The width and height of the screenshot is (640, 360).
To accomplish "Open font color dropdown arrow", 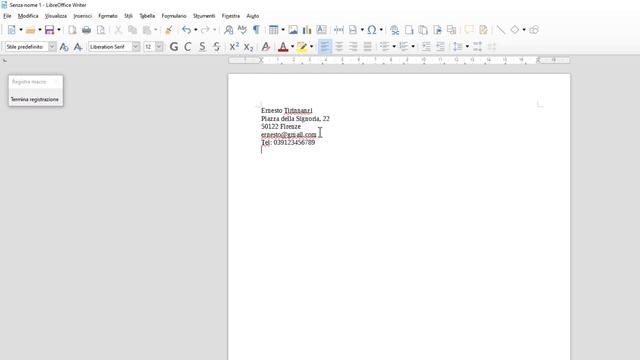I will 292,47.
